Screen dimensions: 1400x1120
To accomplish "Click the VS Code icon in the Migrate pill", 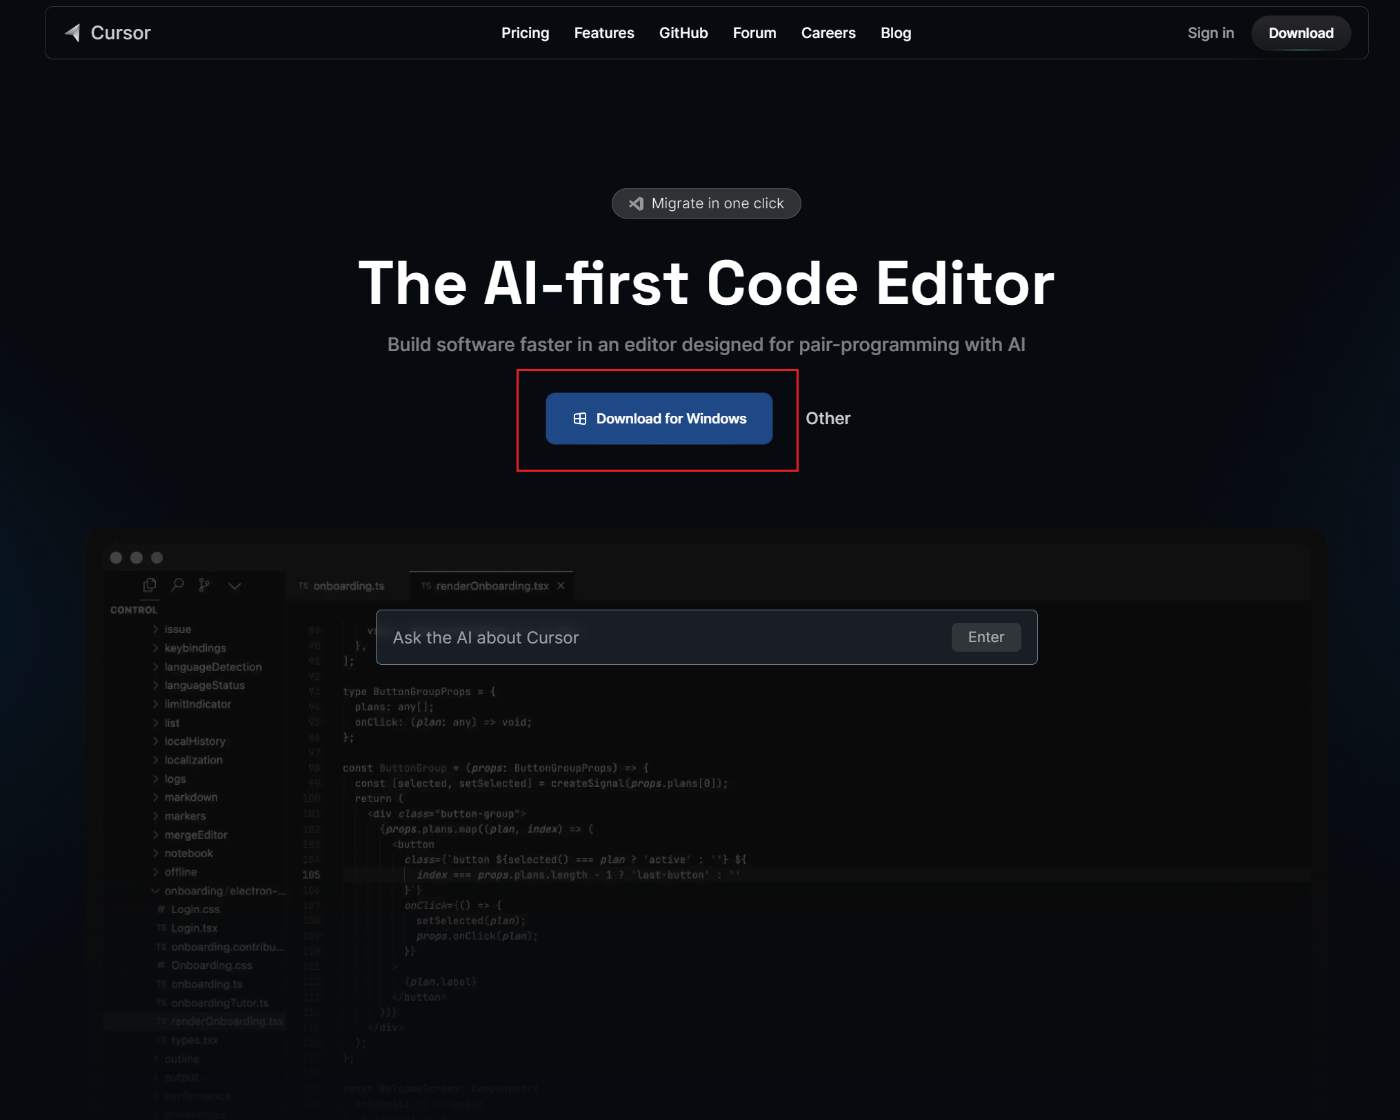I will (x=636, y=203).
